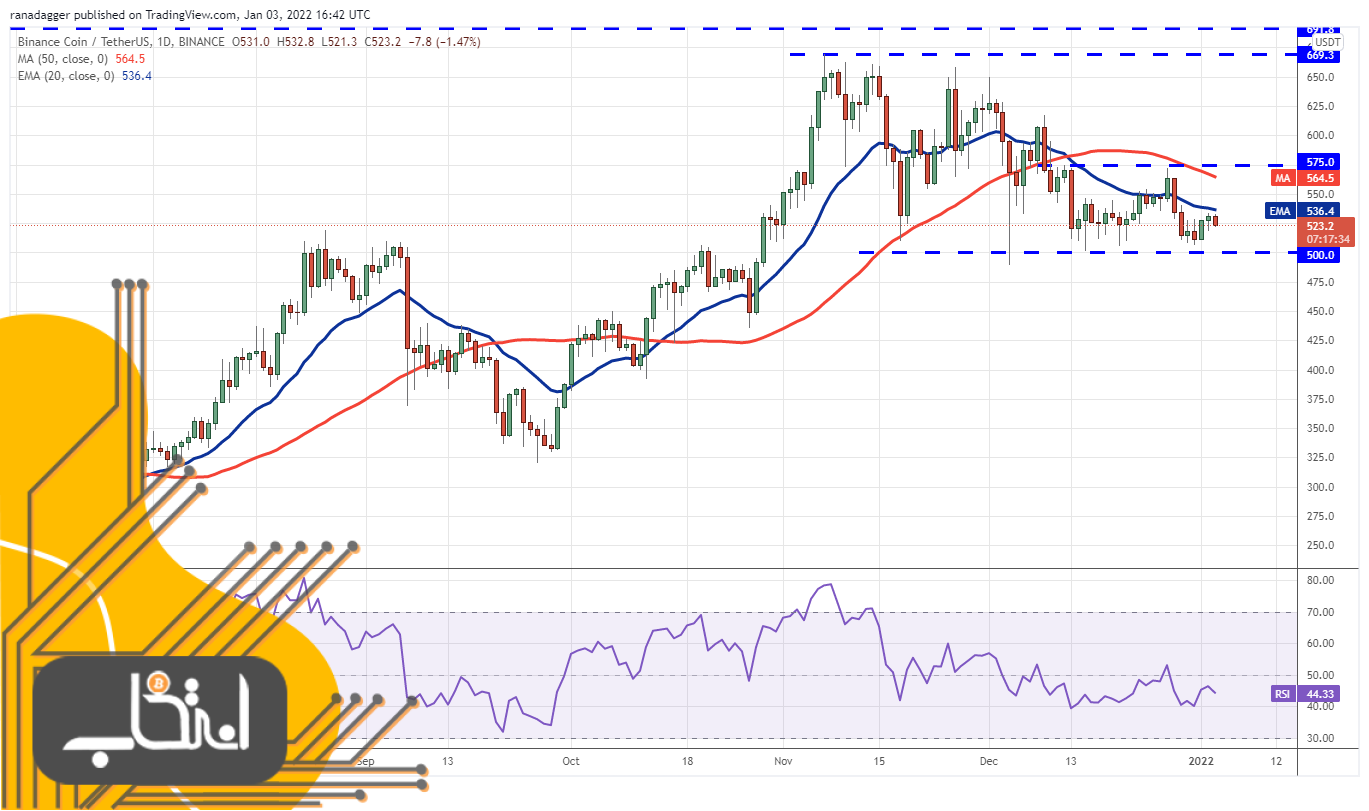
Task: Click the 07:17:34 bar countdown label
Action: 1329,239
